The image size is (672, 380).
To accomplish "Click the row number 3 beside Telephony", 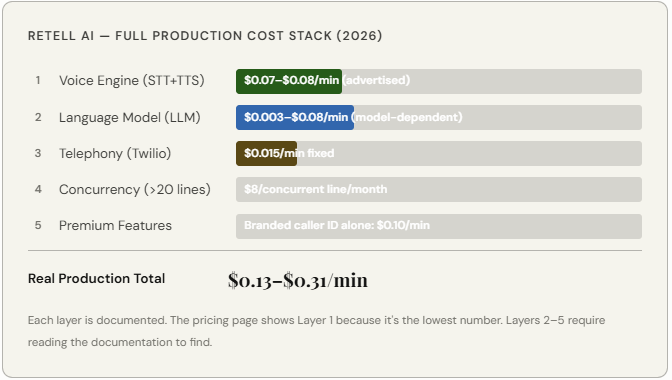I will pyautogui.click(x=38, y=153).
